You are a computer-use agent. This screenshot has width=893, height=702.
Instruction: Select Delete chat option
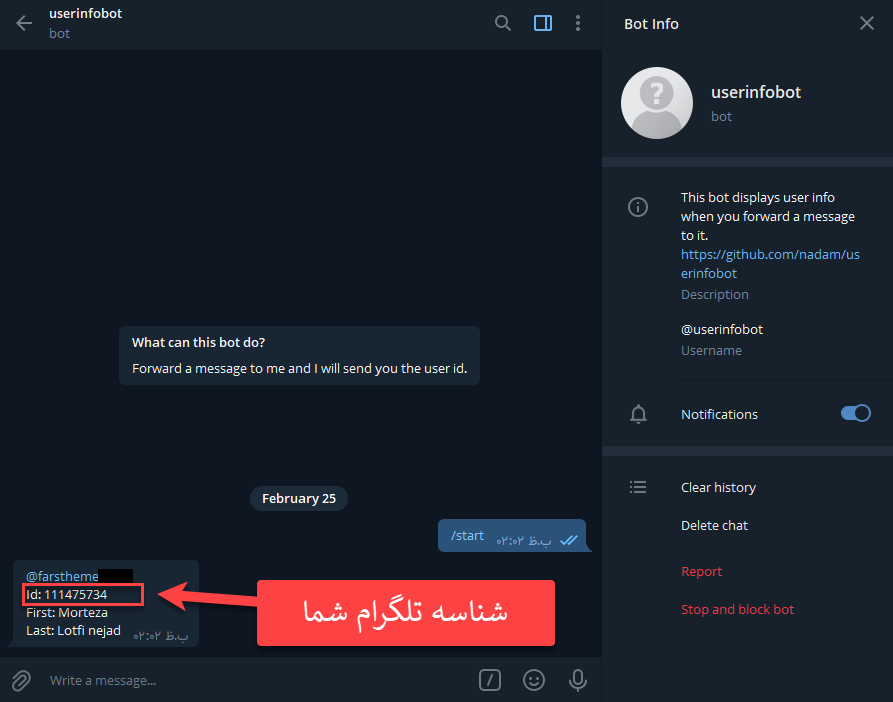(x=714, y=526)
